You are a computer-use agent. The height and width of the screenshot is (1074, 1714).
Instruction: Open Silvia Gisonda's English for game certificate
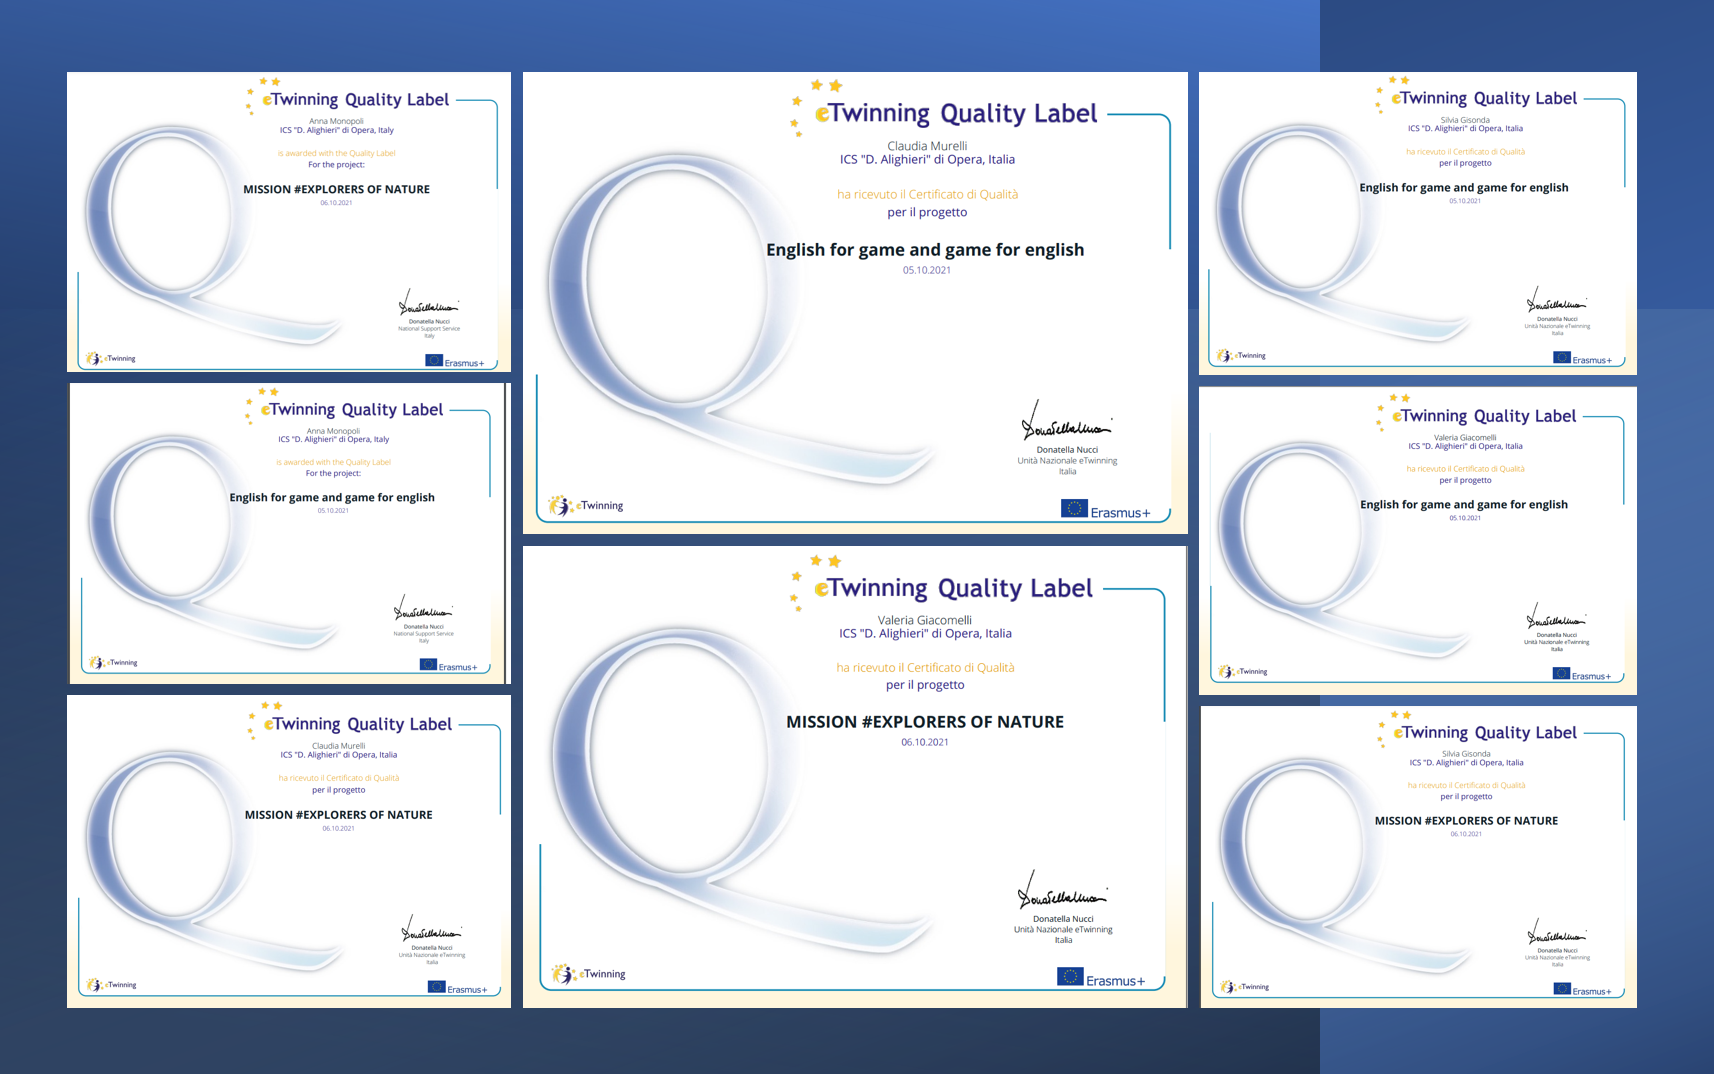coord(1418,223)
